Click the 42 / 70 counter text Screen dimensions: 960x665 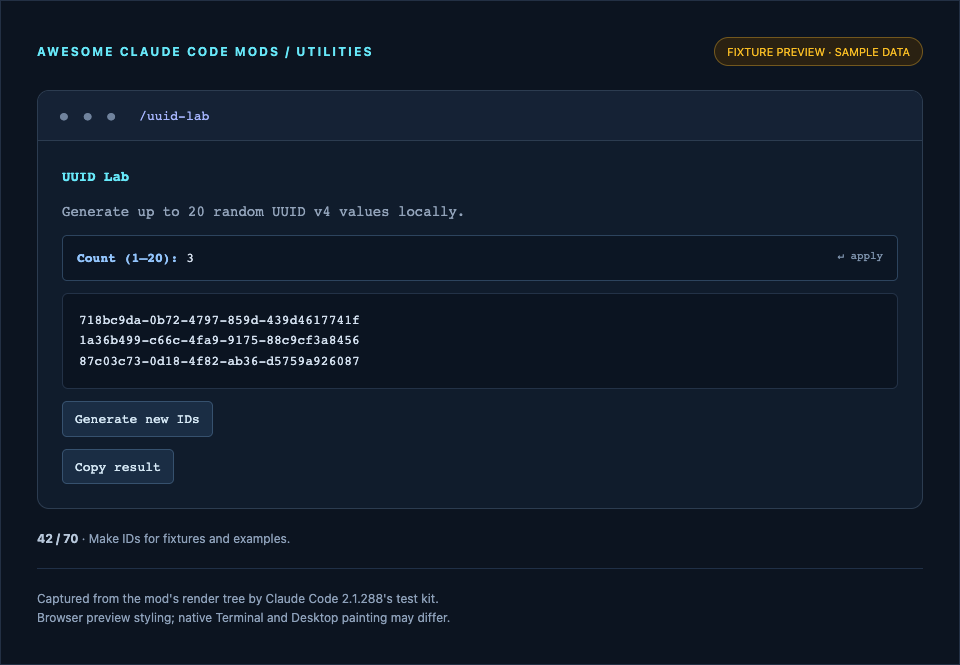tap(58, 538)
